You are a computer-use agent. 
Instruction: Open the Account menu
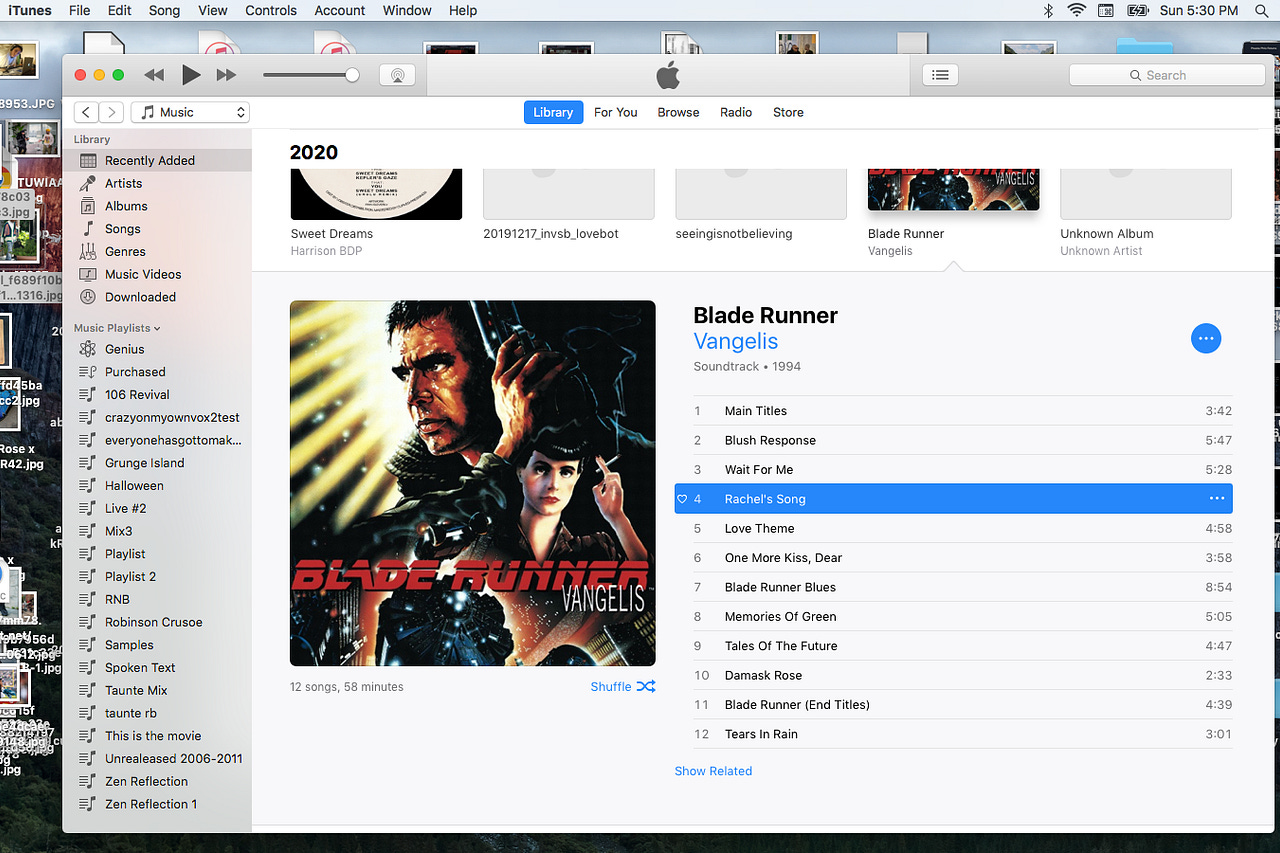click(x=340, y=11)
